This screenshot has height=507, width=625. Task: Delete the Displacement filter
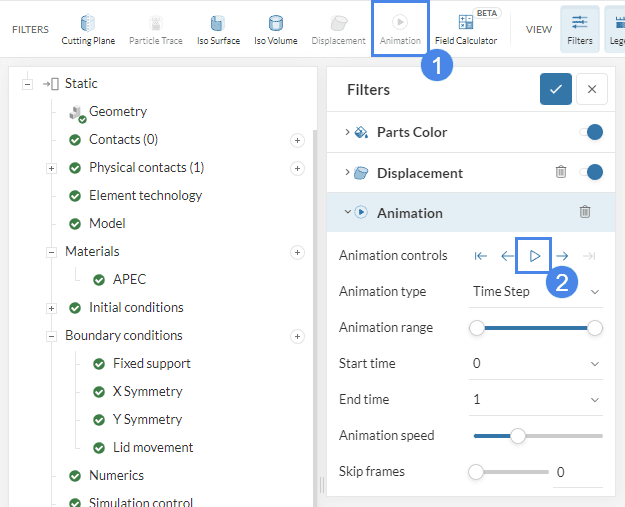(x=561, y=172)
